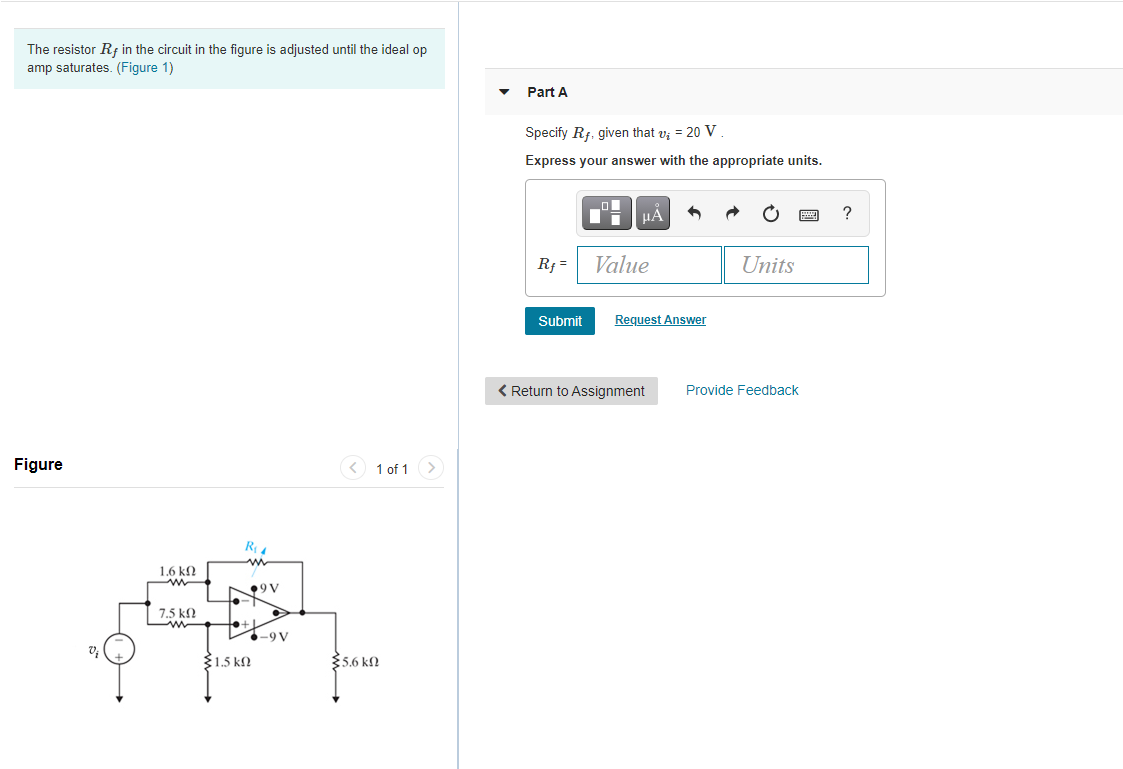1123x769 pixels.
Task: Redo the last answer edit
Action: coord(732,212)
